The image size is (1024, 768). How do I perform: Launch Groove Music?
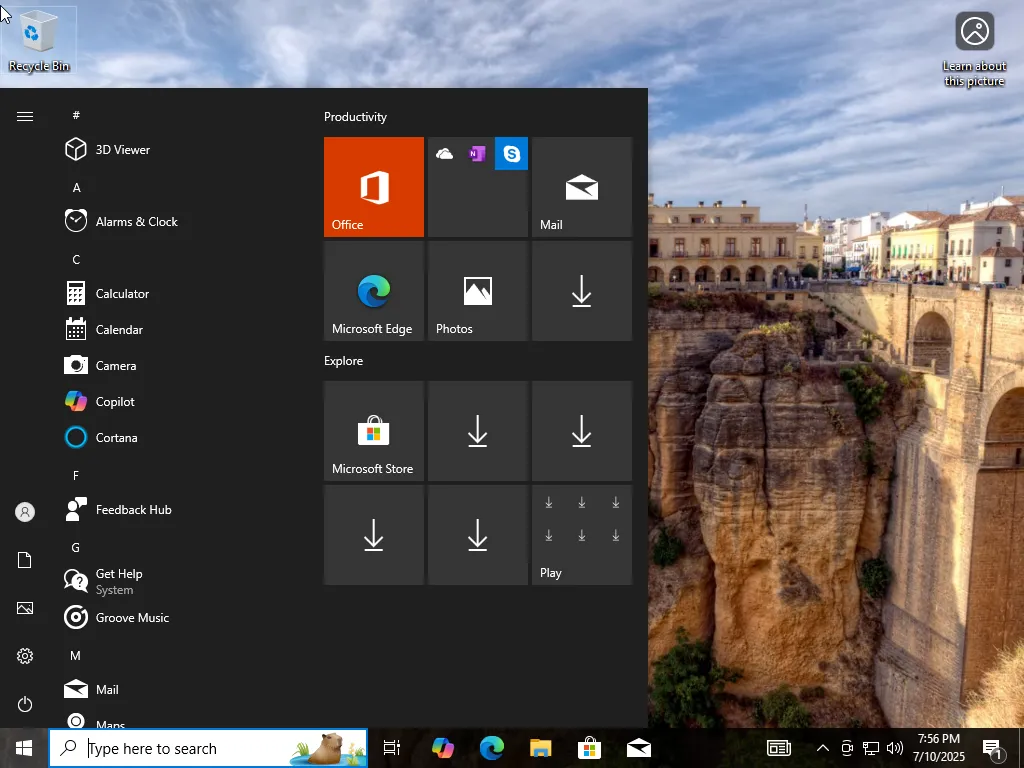176,617
